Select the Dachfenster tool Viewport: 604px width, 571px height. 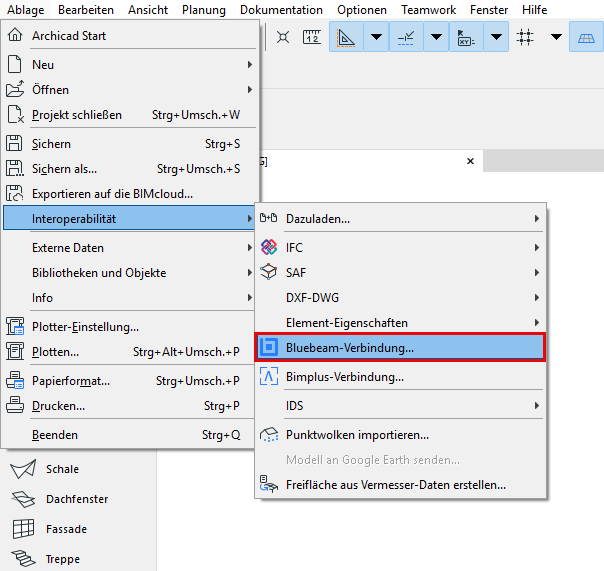[78, 499]
